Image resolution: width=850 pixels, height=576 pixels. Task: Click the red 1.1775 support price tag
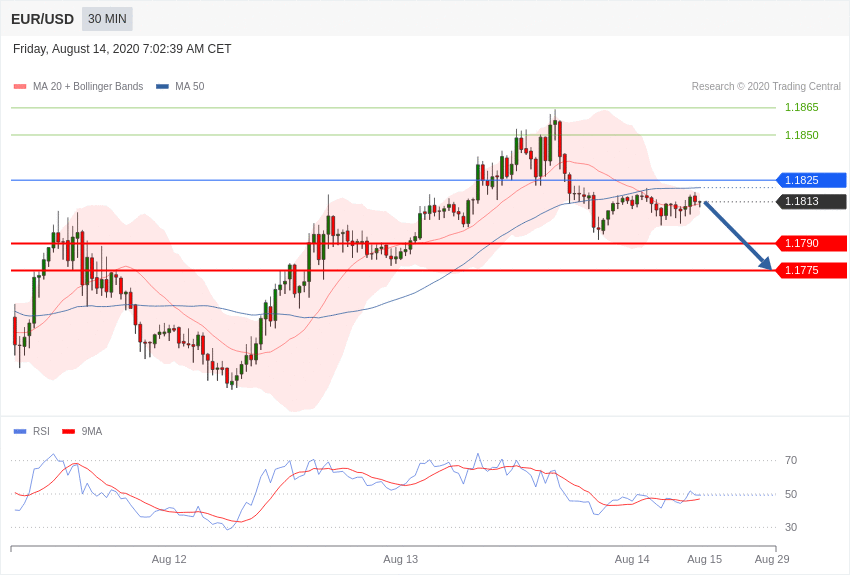(811, 270)
